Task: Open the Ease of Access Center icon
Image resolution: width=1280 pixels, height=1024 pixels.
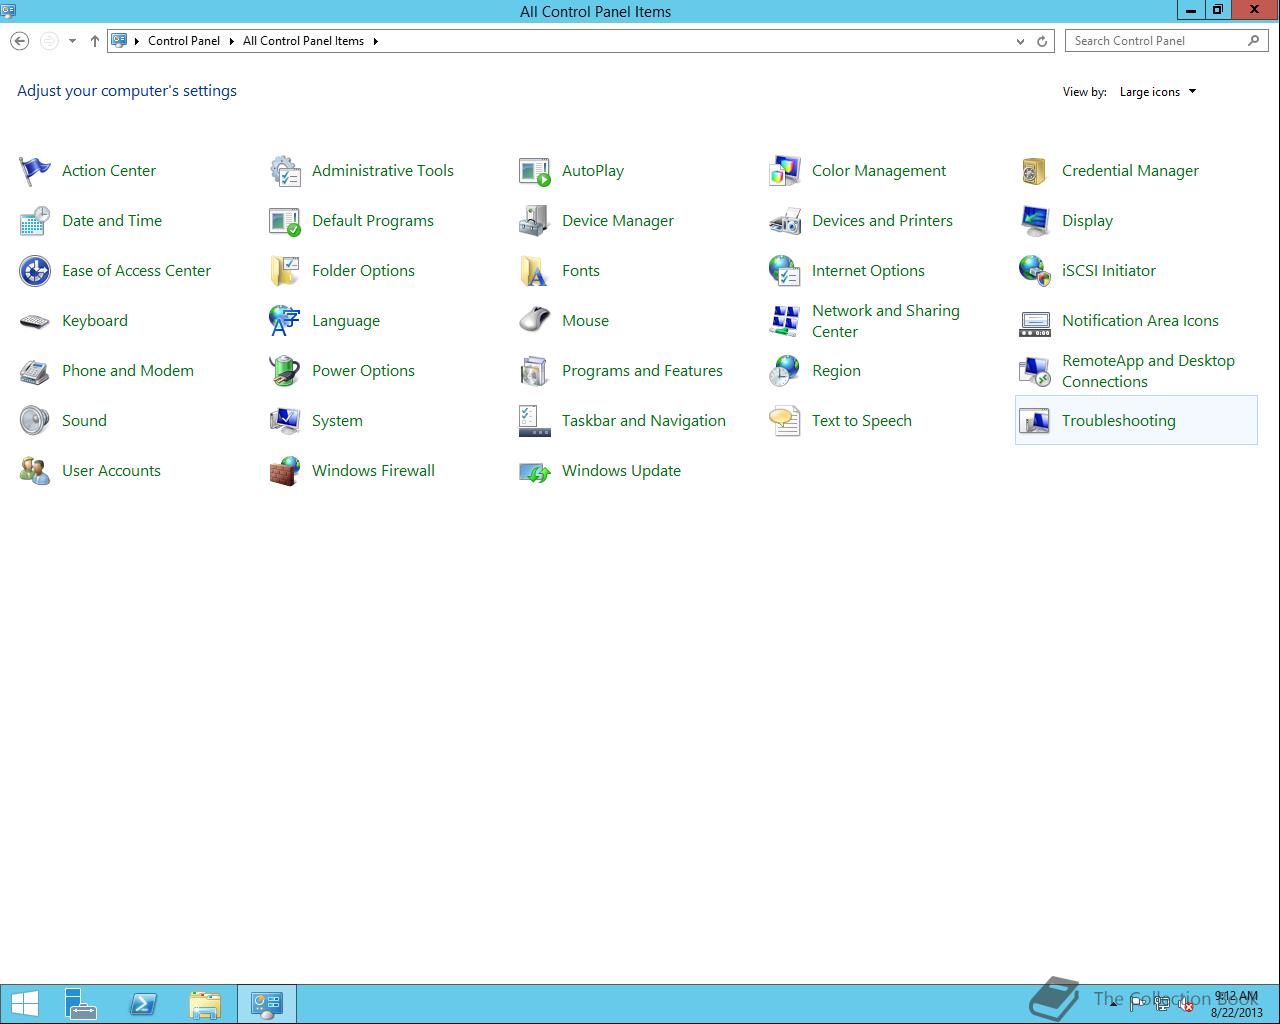Action: [35, 271]
